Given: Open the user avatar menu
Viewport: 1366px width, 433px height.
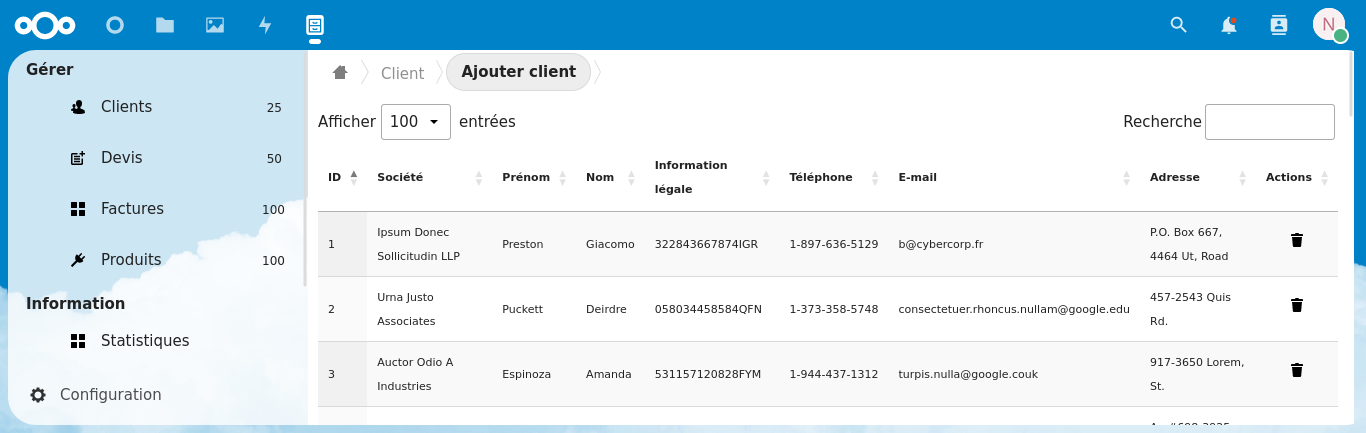Looking at the screenshot, I should point(1329,25).
